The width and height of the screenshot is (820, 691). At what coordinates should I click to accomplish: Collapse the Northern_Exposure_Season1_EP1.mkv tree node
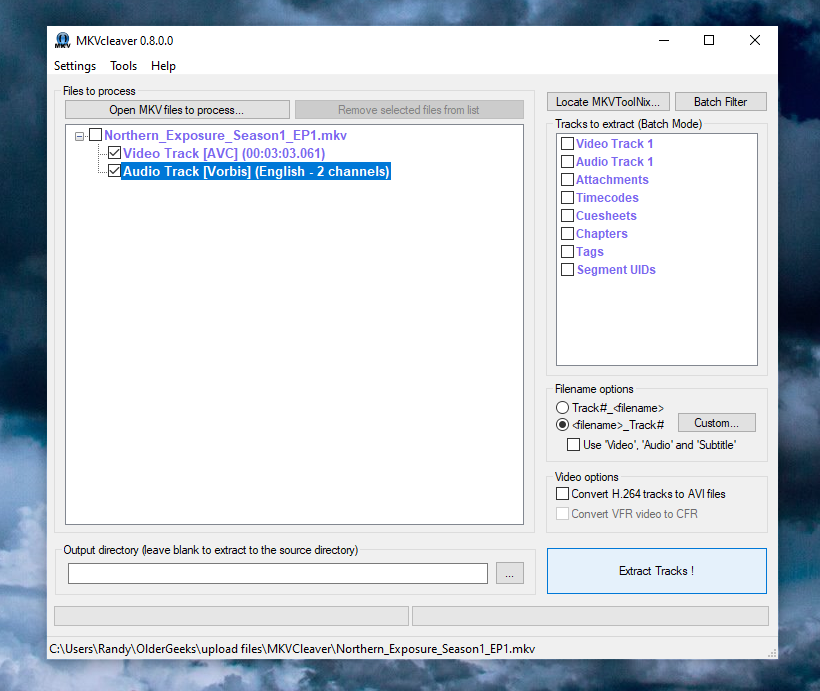pyautogui.click(x=79, y=136)
